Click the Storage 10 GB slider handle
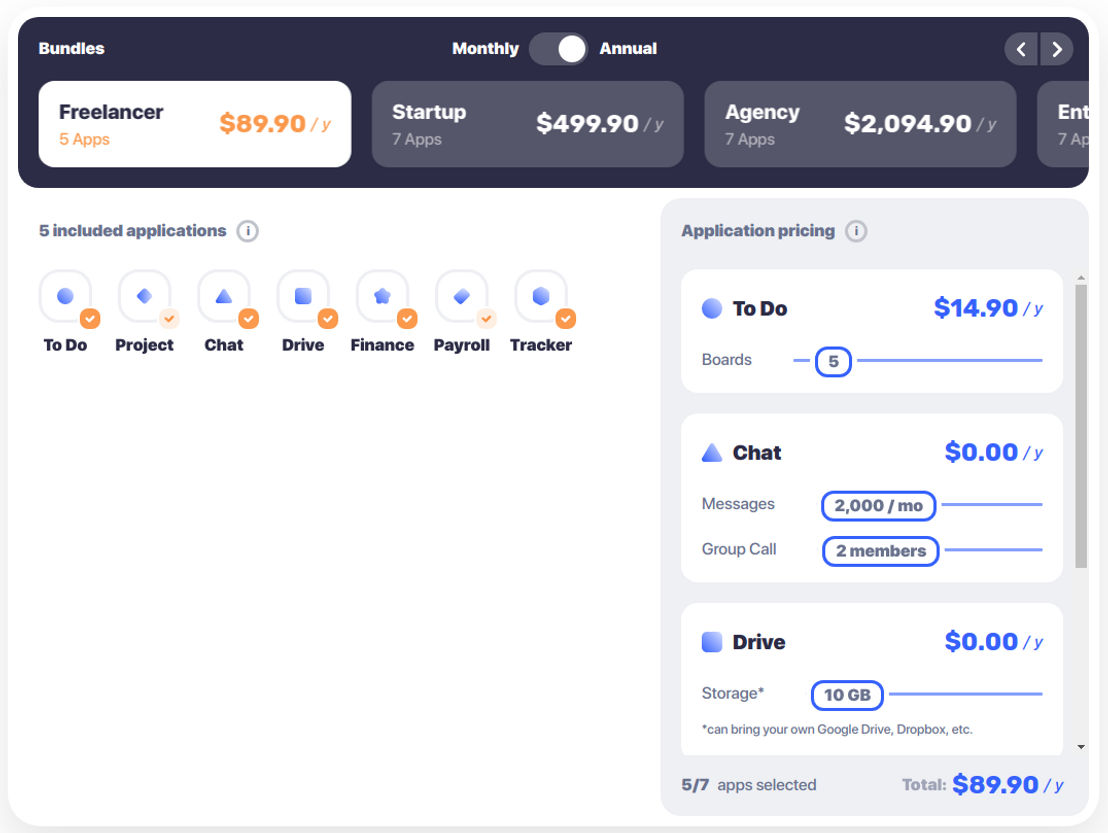This screenshot has width=1108, height=833. coord(847,695)
